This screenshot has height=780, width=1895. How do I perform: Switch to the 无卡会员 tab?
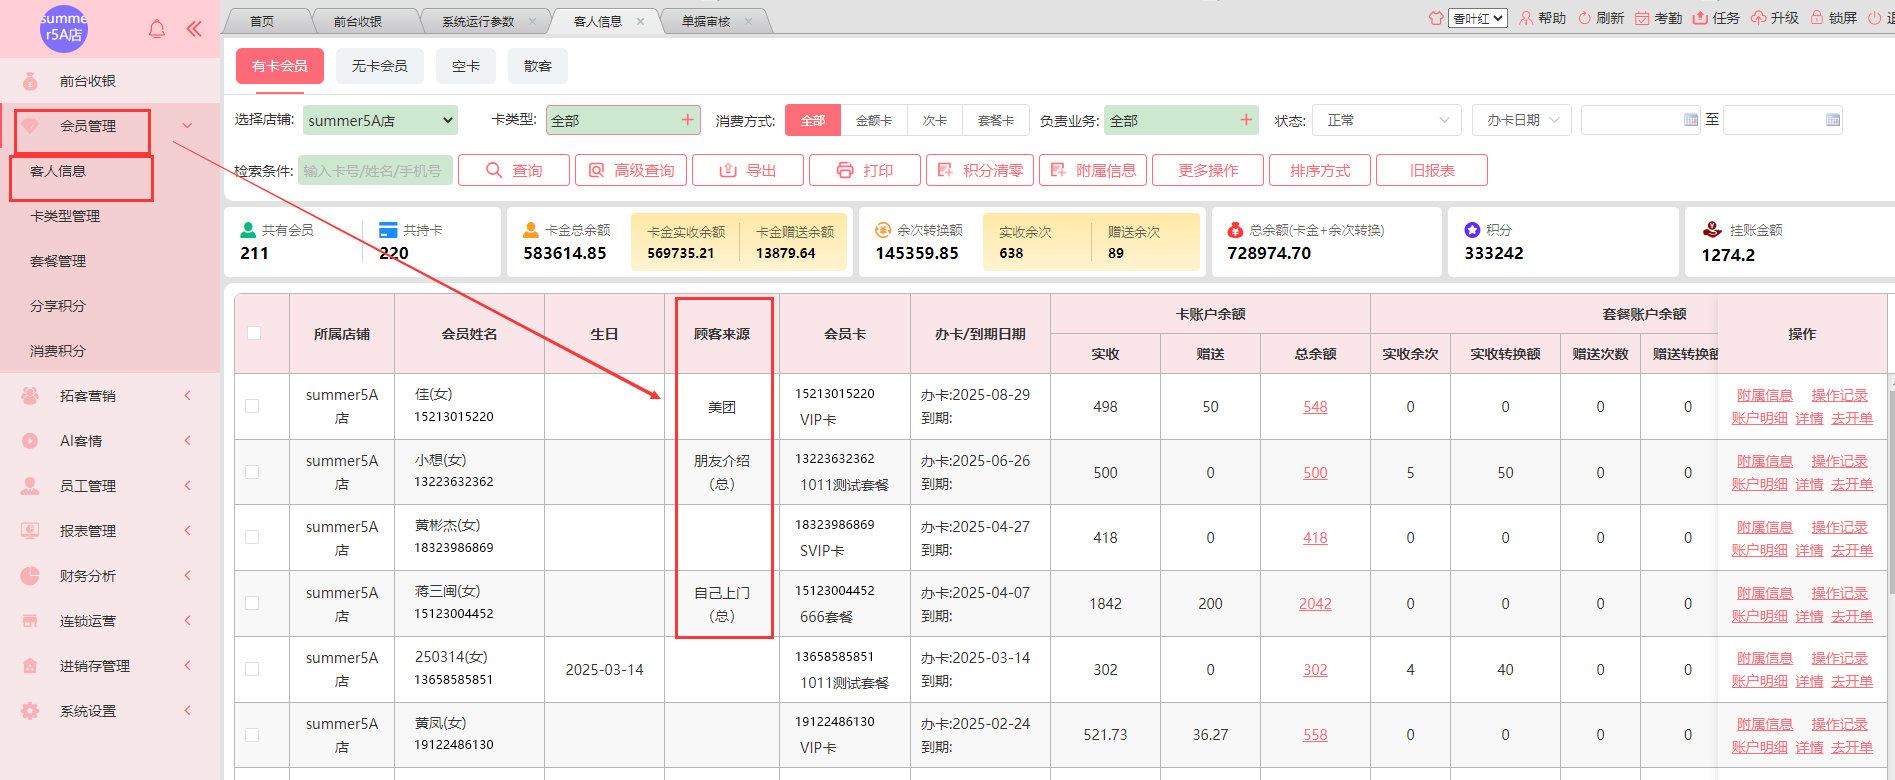pyautogui.click(x=379, y=66)
